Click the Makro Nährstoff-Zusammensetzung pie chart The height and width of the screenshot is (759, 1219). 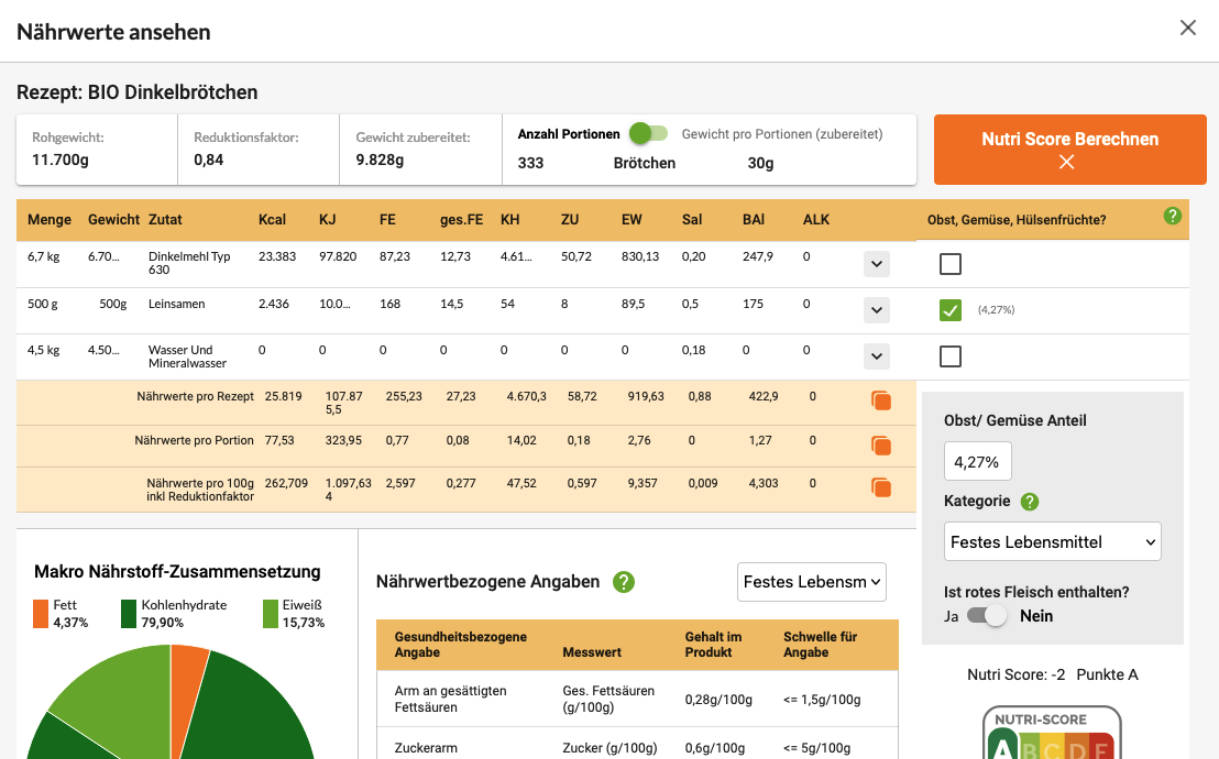click(x=171, y=702)
